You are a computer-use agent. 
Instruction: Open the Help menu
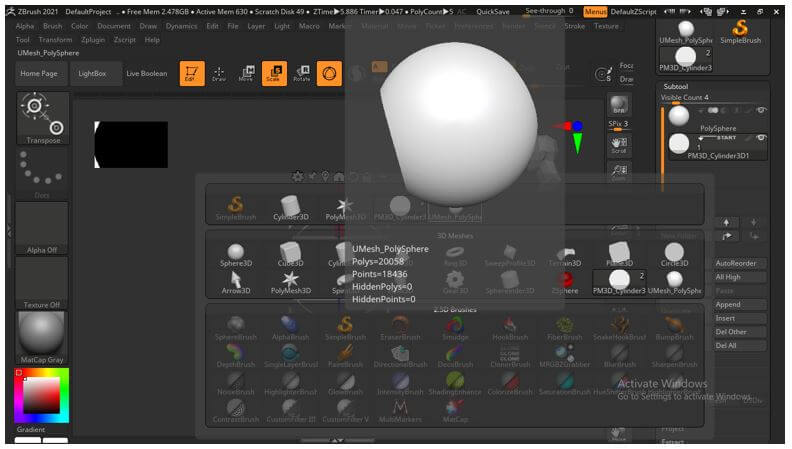(152, 39)
